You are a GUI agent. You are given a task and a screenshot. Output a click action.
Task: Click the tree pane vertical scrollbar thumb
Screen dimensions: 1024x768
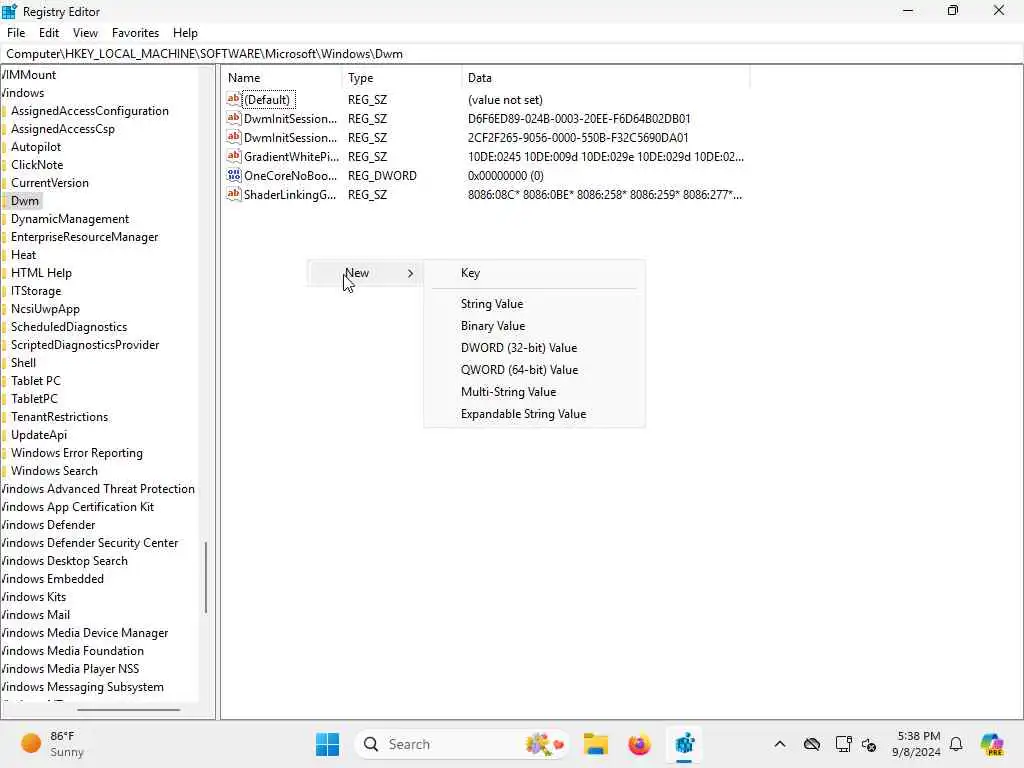click(x=206, y=577)
